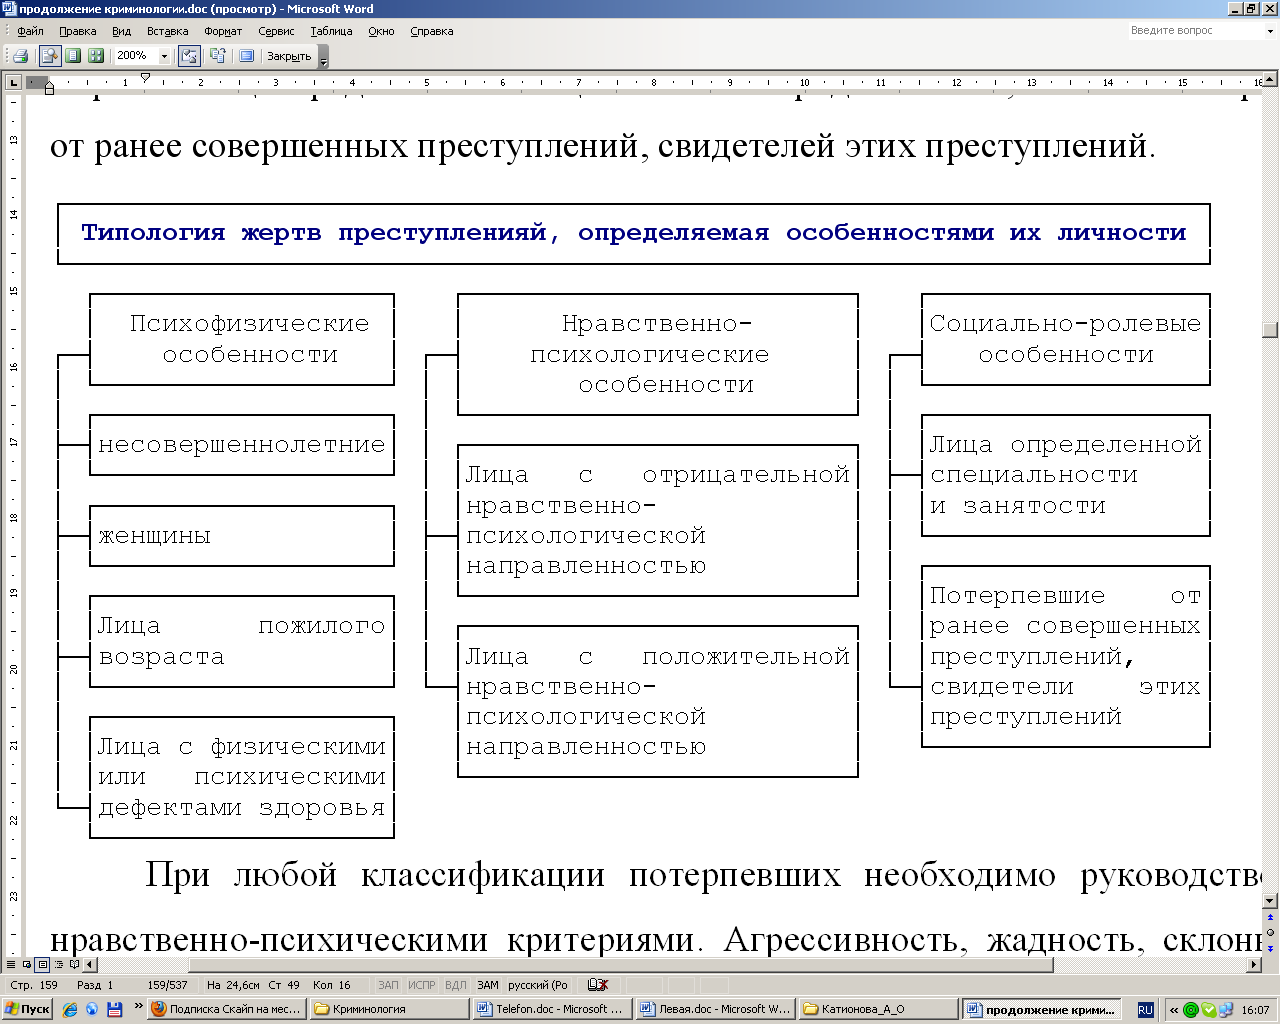Screen dimensions: 1280x1024
Task: Activate ВДЛ selection extend mode
Action: point(455,984)
